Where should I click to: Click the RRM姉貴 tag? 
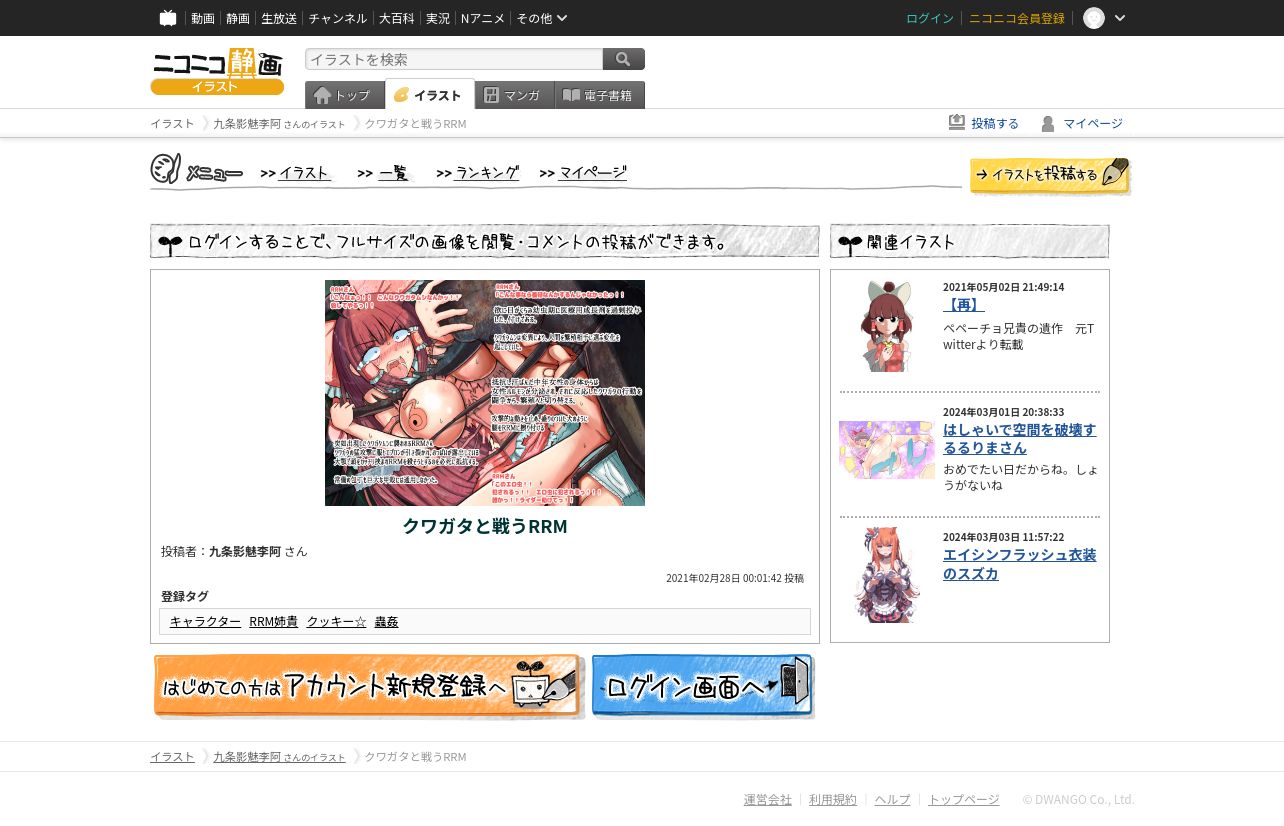point(273,621)
